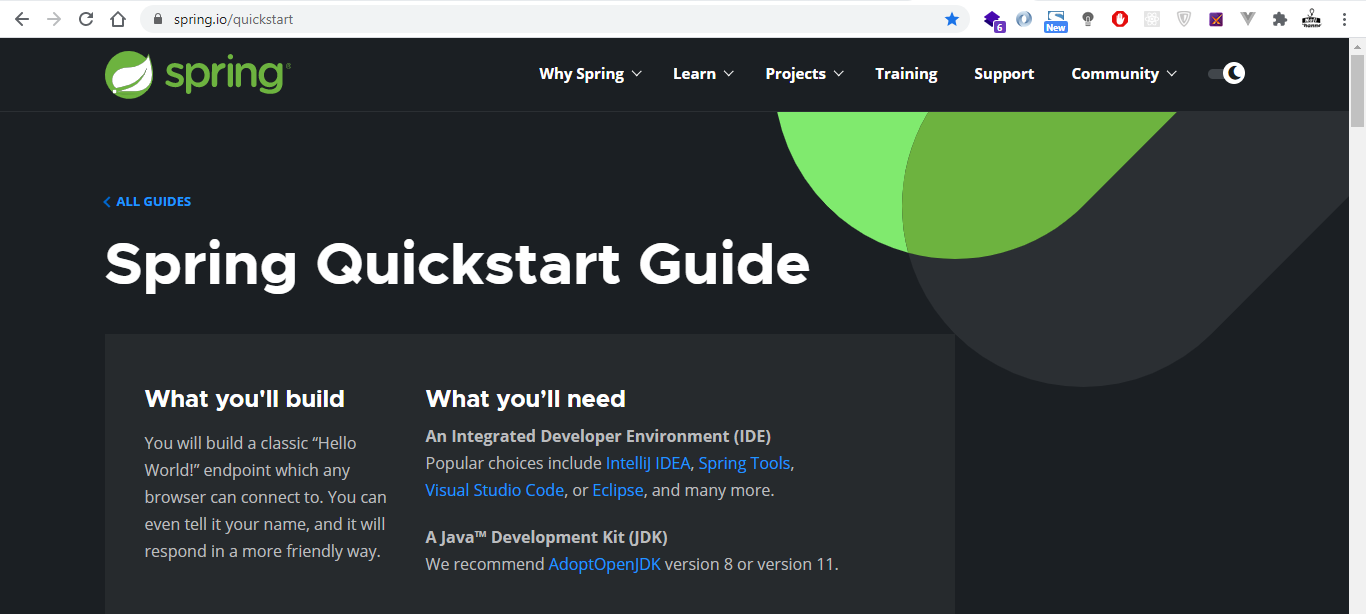Image resolution: width=1366 pixels, height=614 pixels.
Task: Open the AdoptOpenJDK link
Action: pyautogui.click(x=604, y=564)
